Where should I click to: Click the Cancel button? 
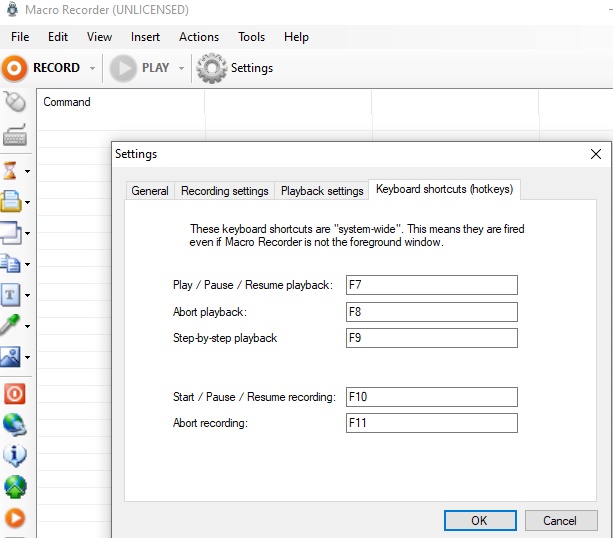pyautogui.click(x=561, y=520)
